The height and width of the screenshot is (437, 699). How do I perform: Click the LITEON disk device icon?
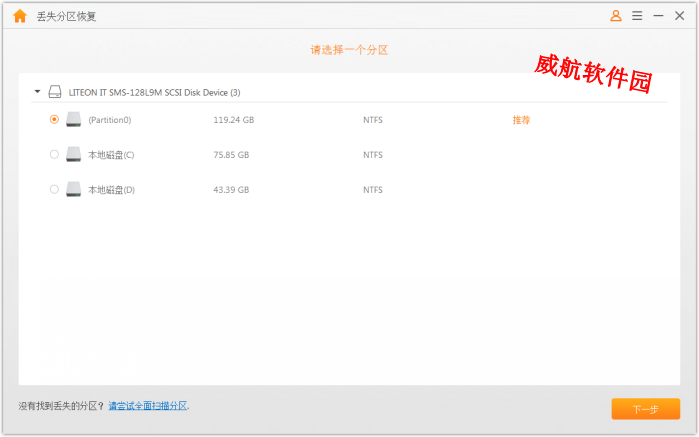[55, 92]
